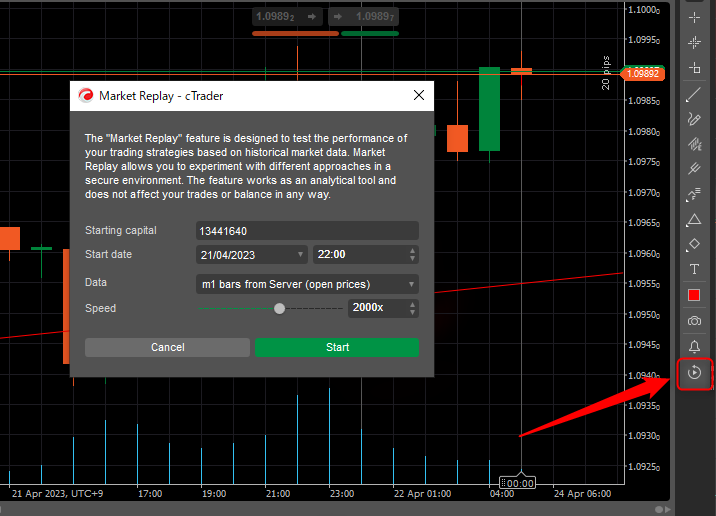Select the trend line drawing tool
This screenshot has width=716, height=516.
[x=694, y=95]
